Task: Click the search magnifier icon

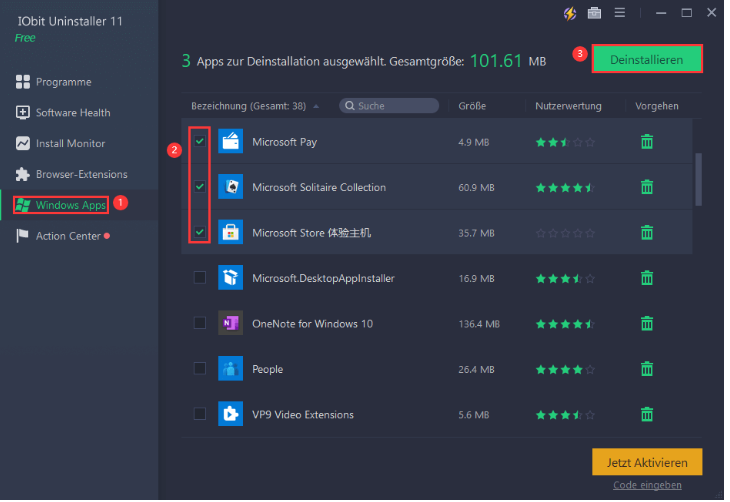Action: [x=350, y=106]
